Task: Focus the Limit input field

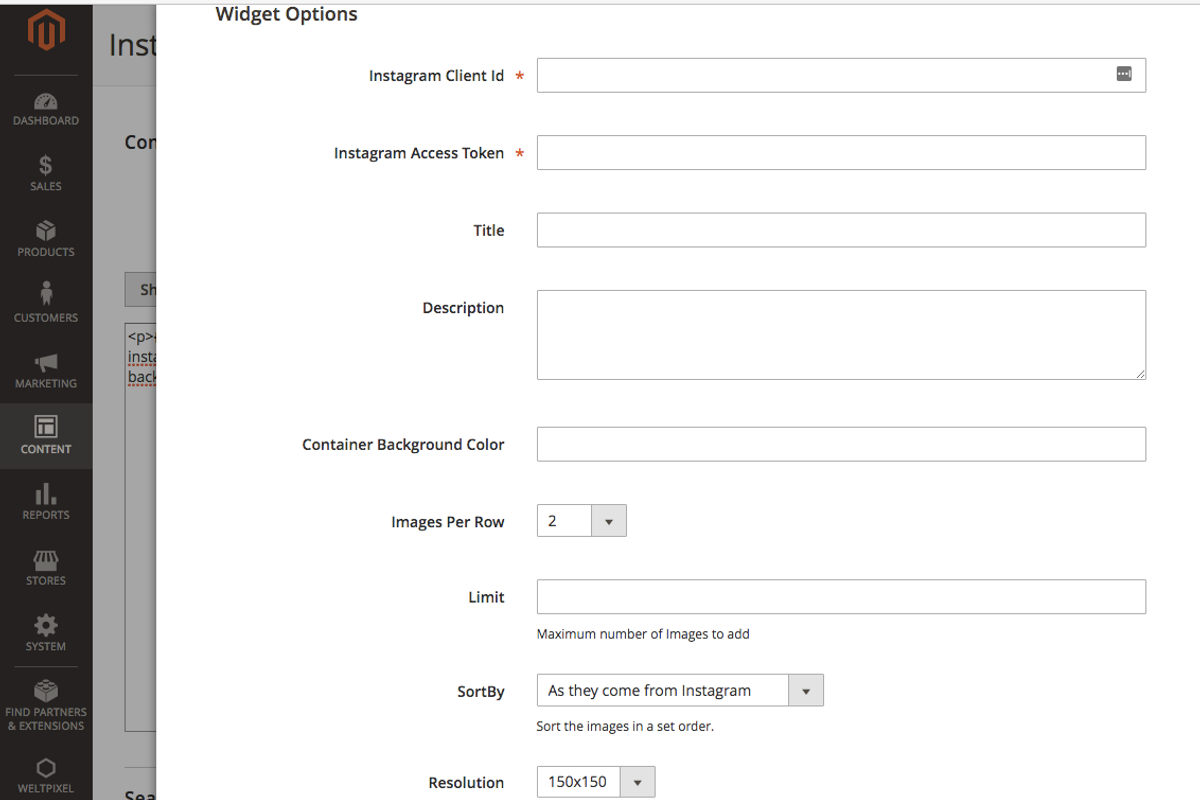Action: 841,597
